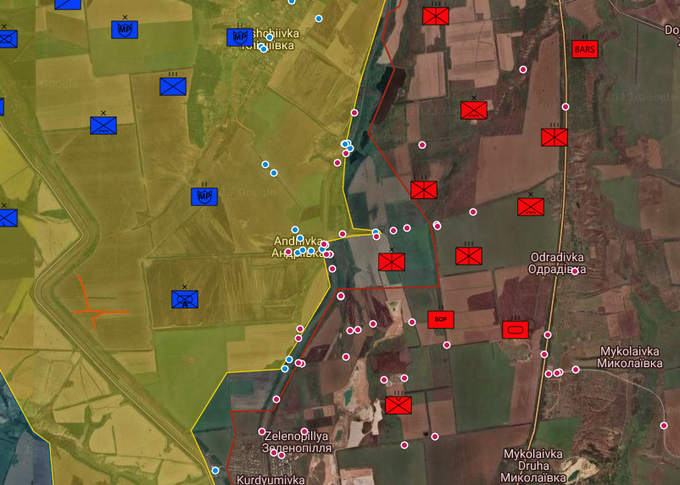Click the Ishchiivka place label

(269, 39)
